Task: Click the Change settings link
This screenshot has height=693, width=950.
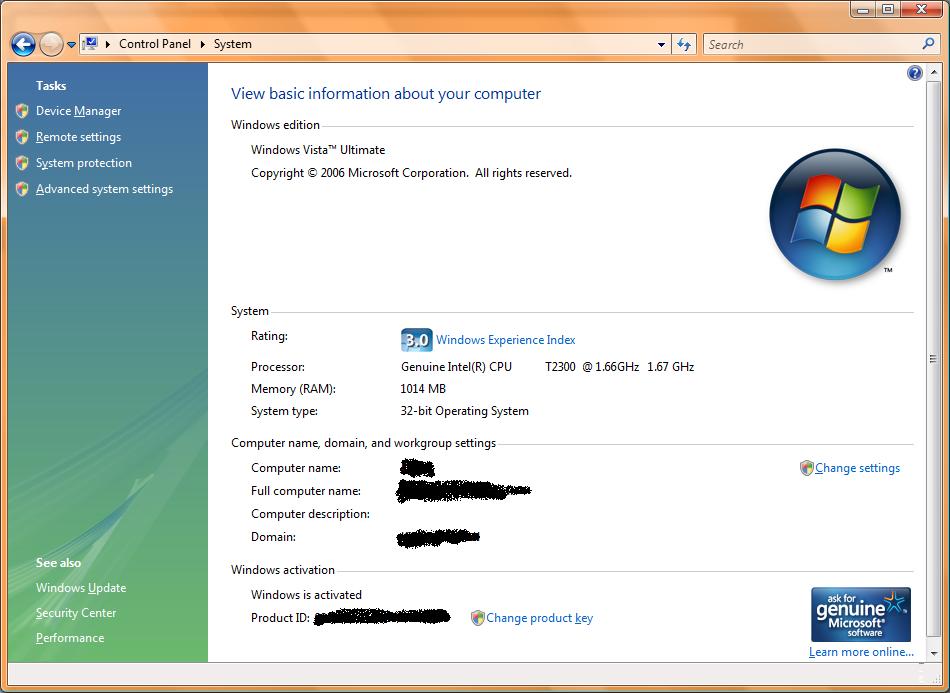Action: point(857,468)
